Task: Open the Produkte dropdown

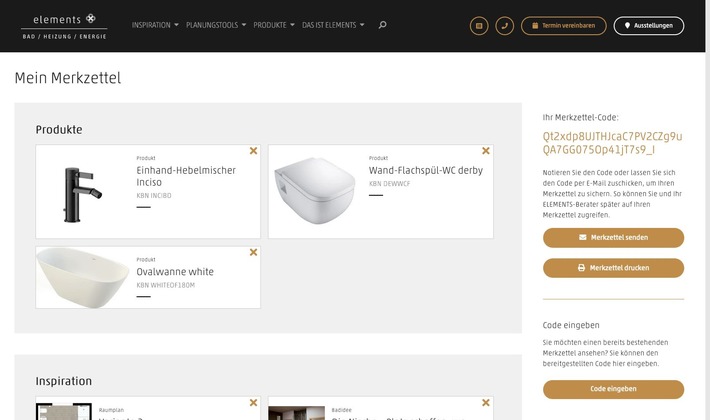Action: point(274,25)
